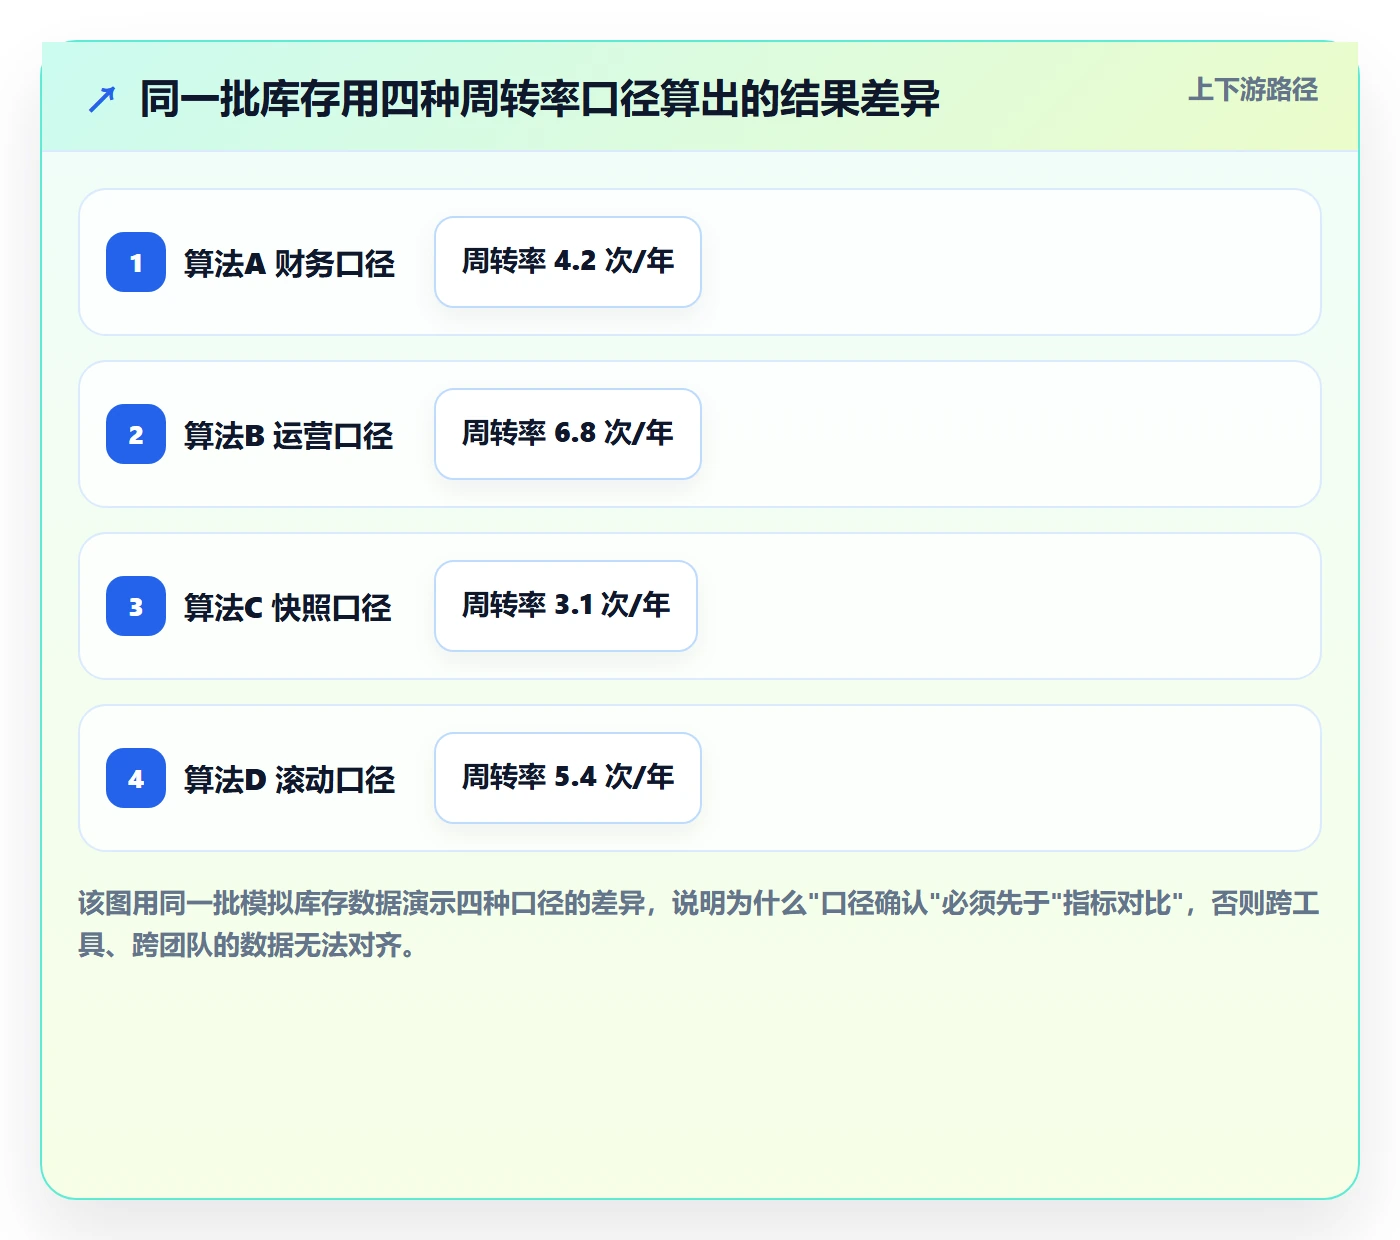Click the 周转率 4.2 次/年 chip
This screenshot has width=1400, height=1240.
coord(568,262)
